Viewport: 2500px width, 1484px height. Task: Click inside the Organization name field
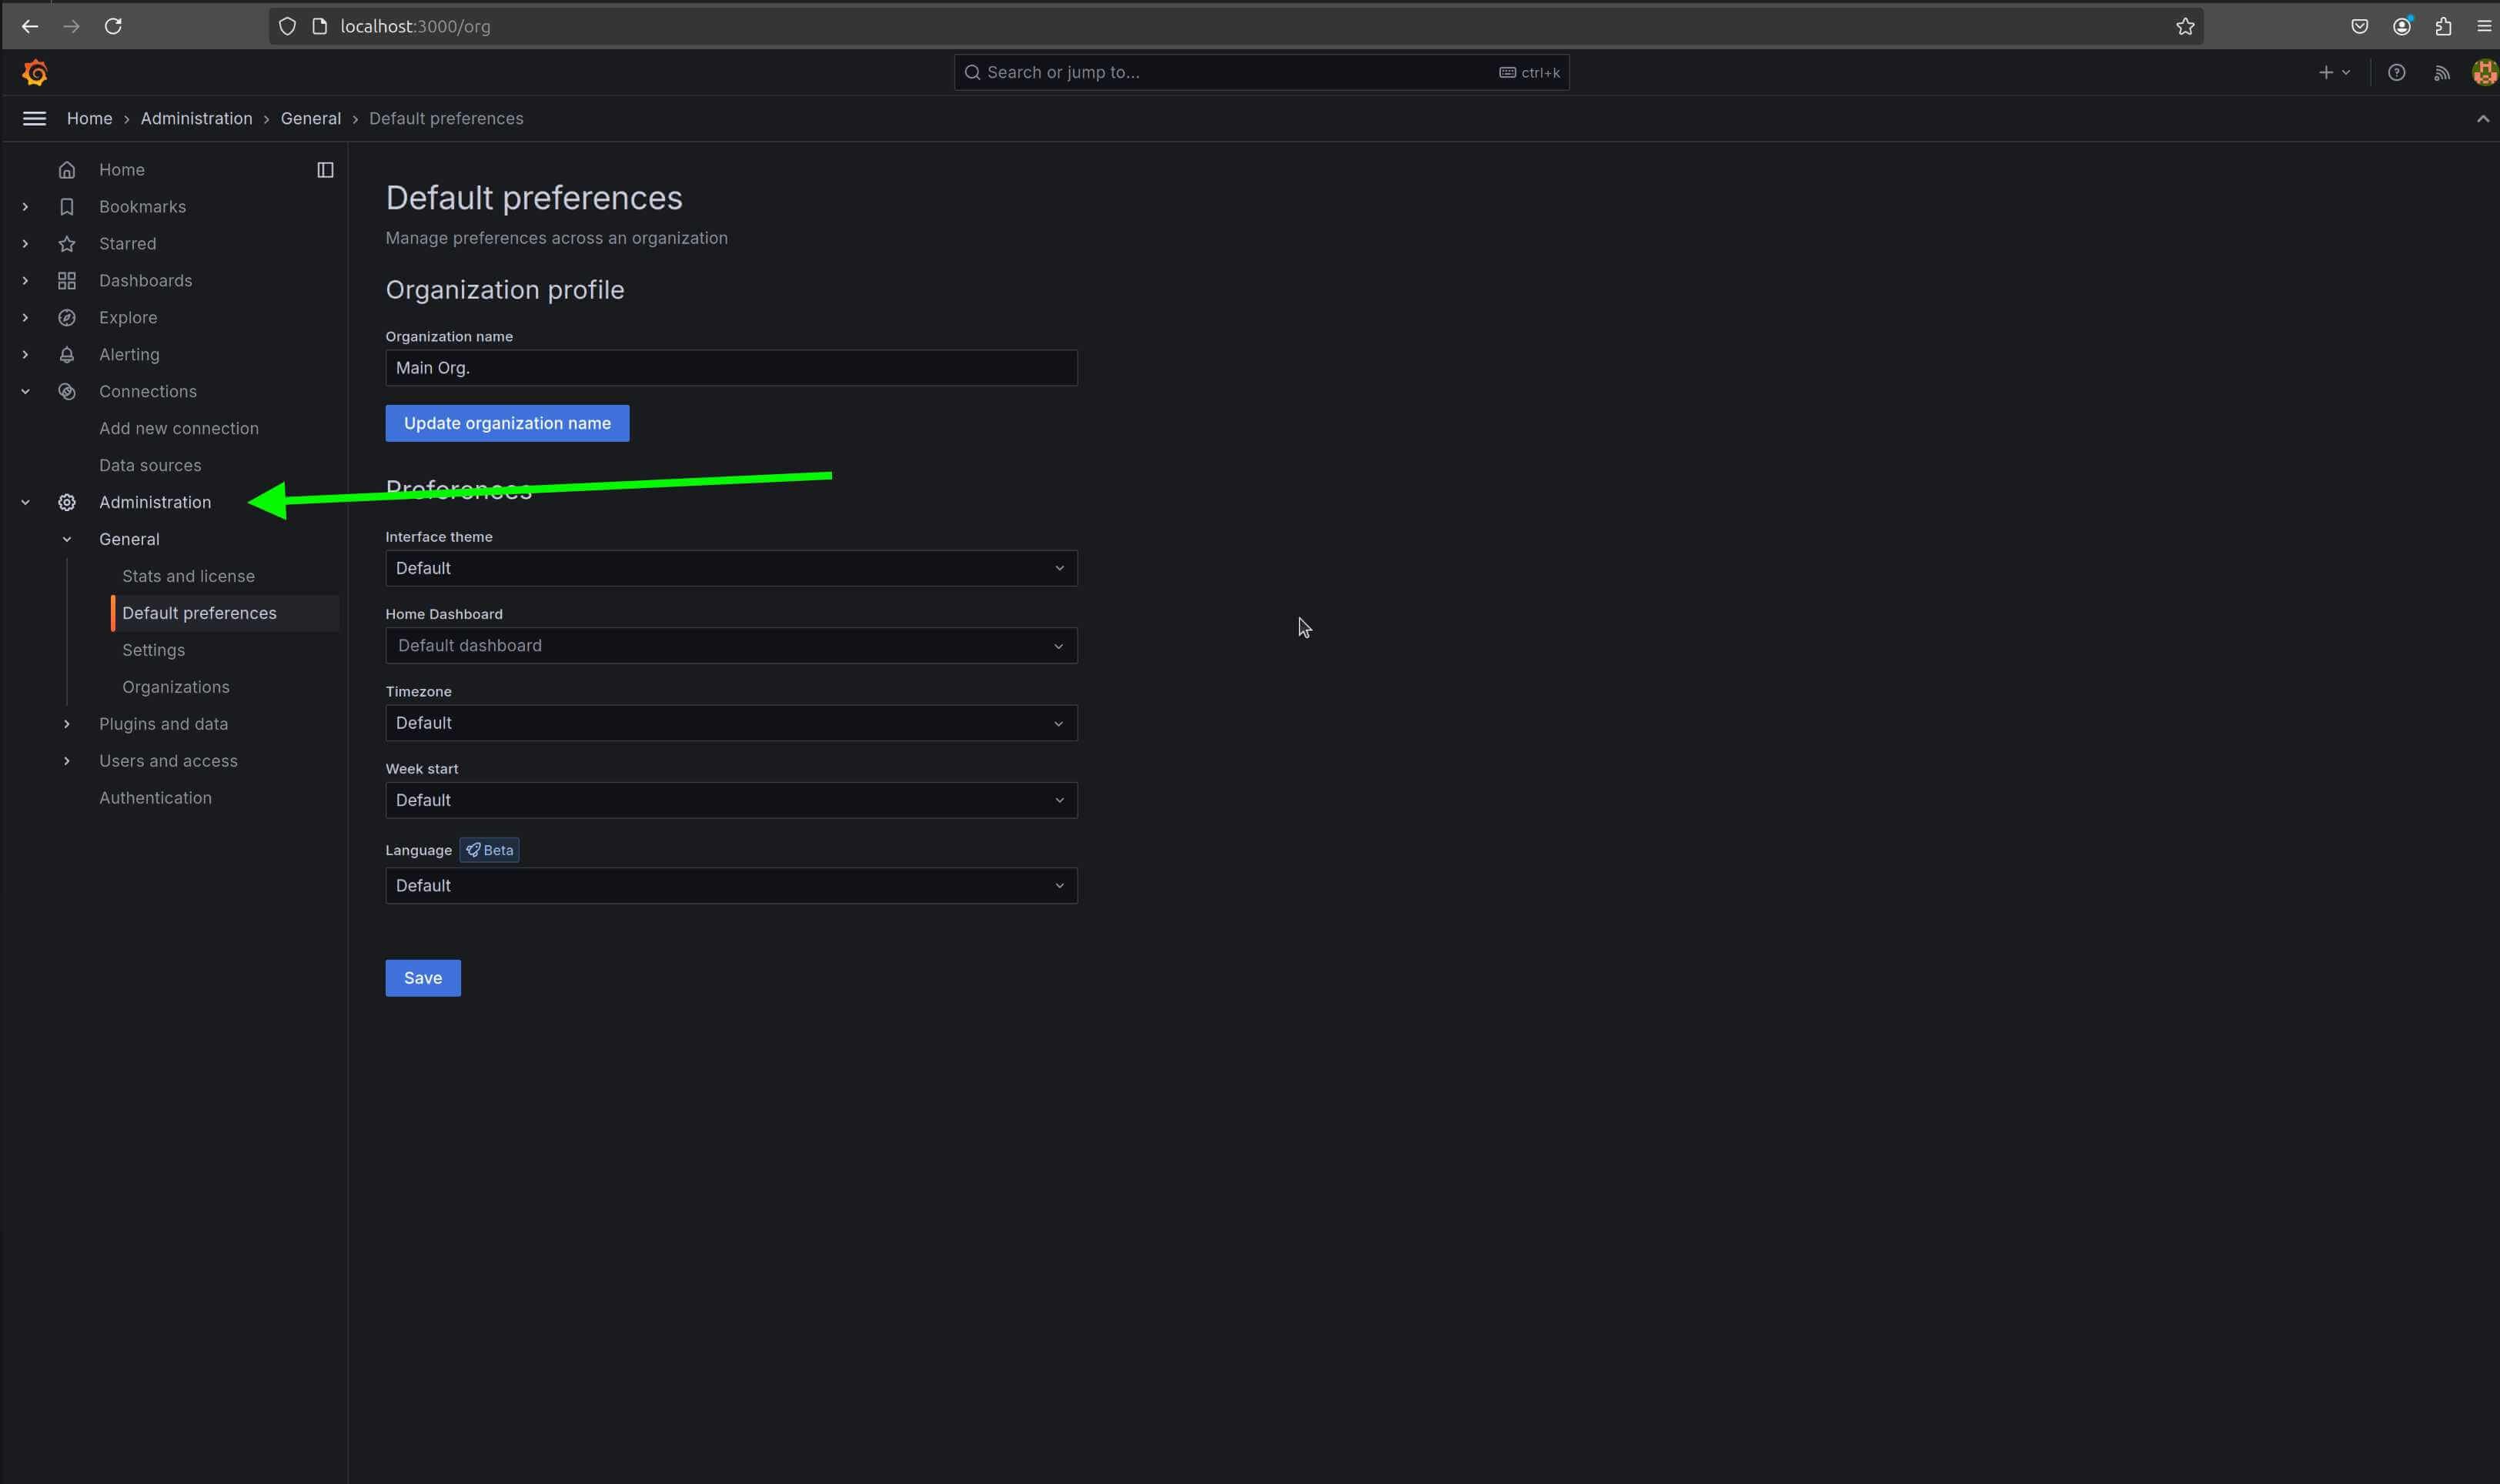click(730, 367)
